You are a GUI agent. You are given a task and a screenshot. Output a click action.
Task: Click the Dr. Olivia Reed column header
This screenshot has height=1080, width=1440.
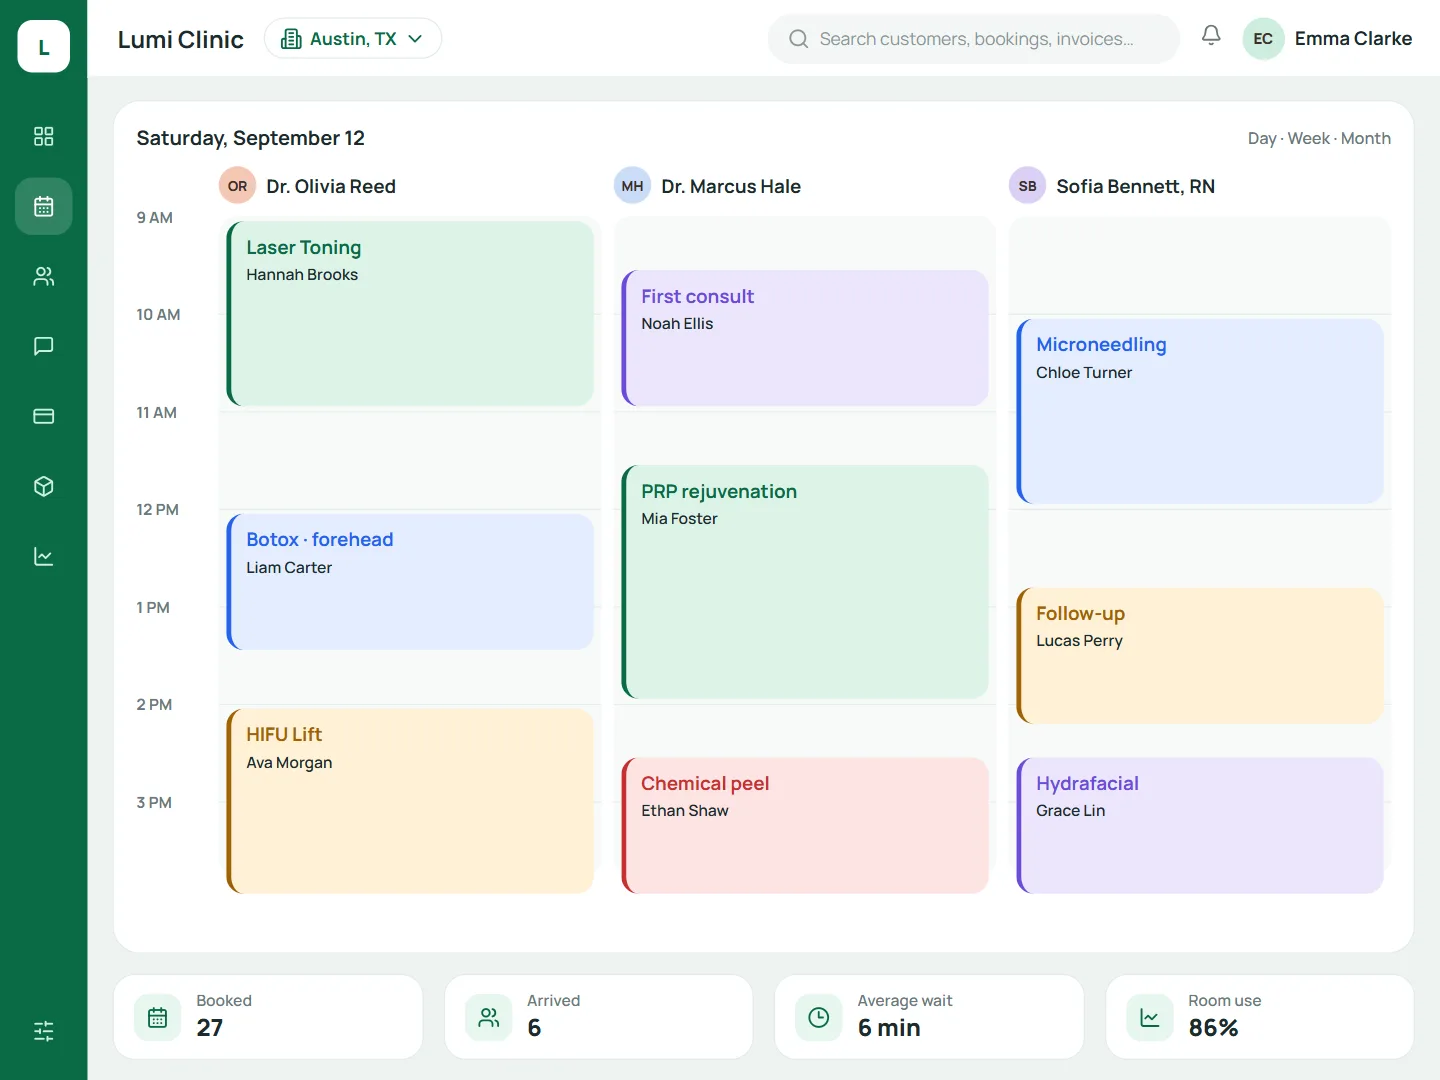click(x=331, y=186)
